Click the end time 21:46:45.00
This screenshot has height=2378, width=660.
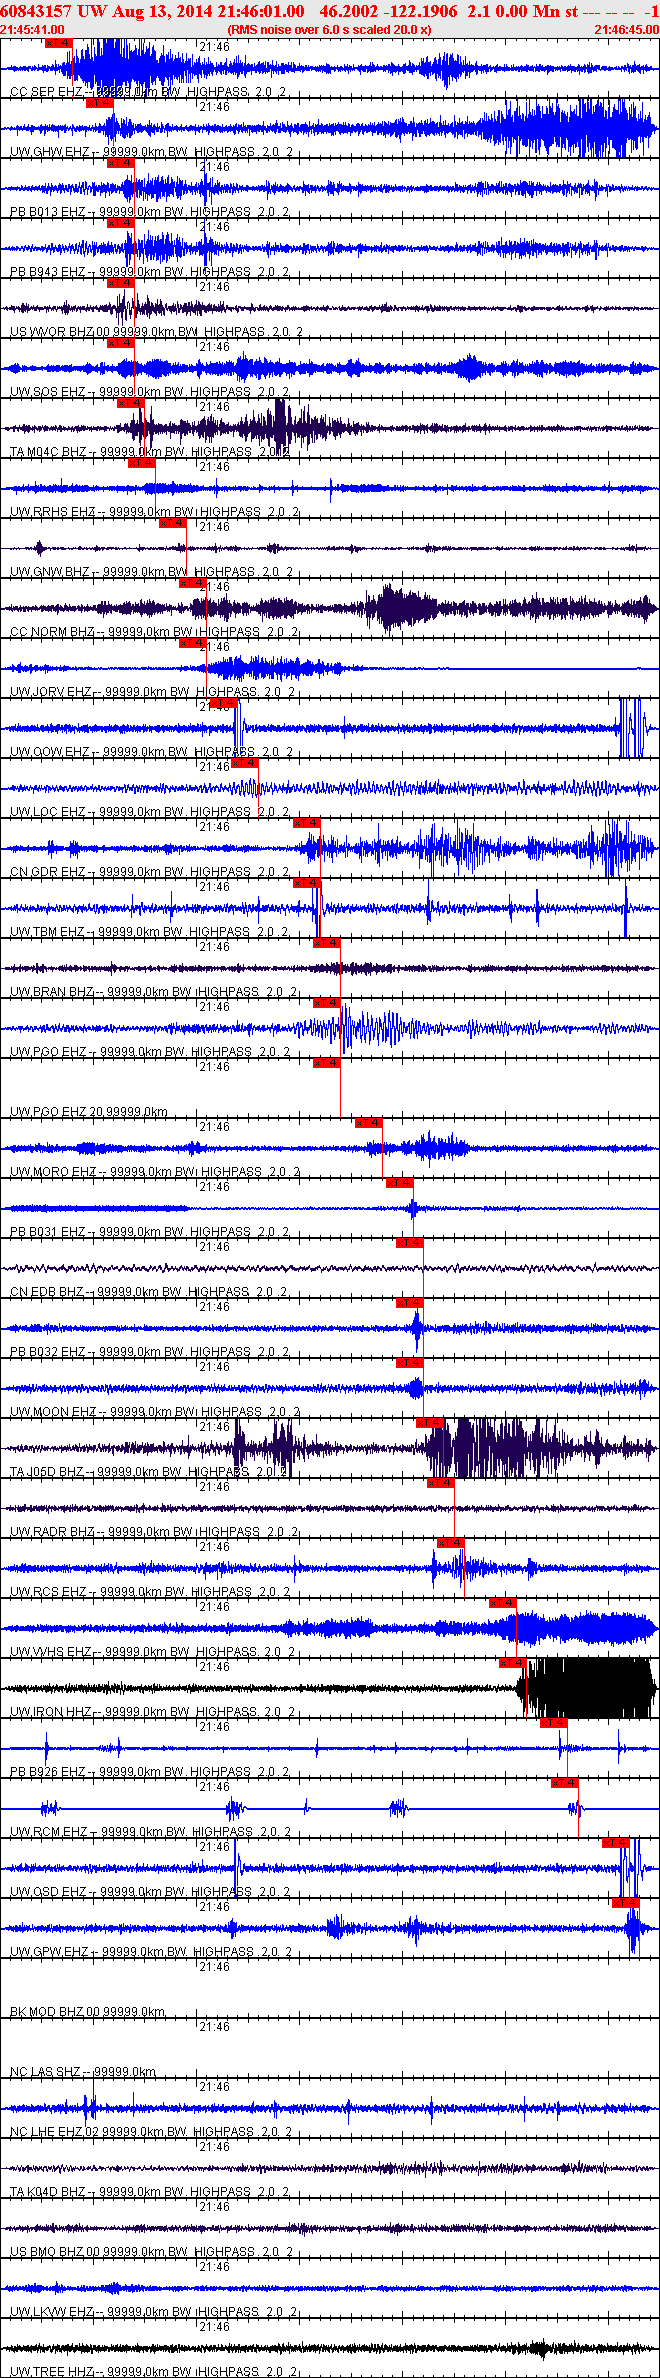pyautogui.click(x=627, y=30)
